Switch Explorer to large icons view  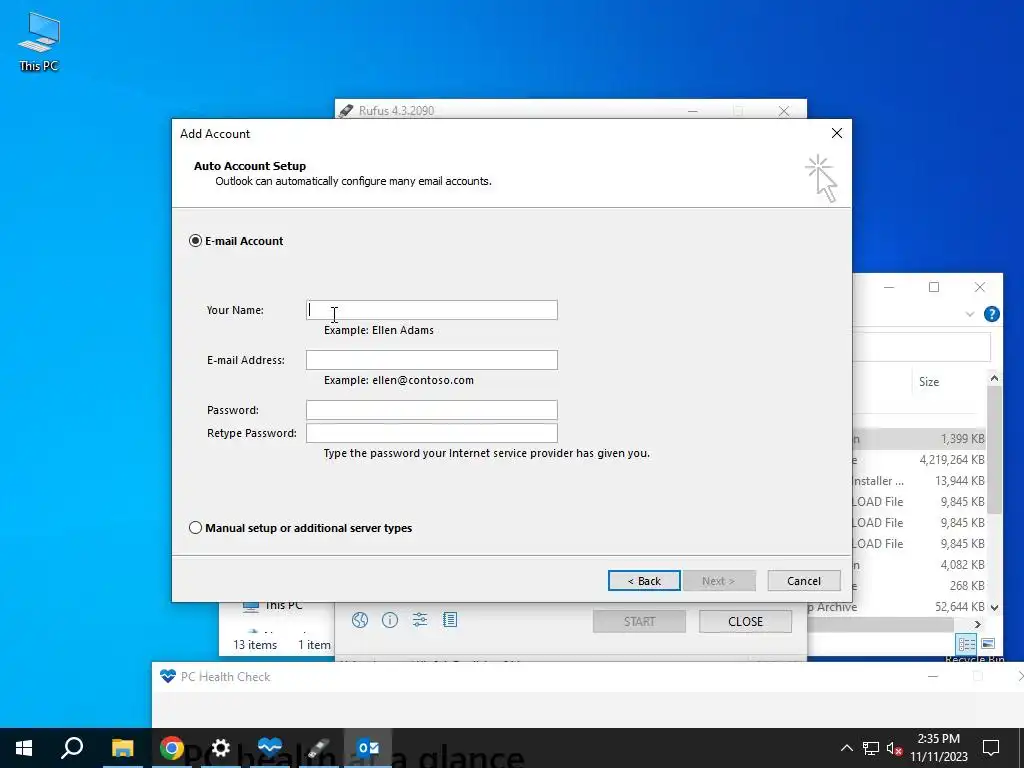(988, 644)
